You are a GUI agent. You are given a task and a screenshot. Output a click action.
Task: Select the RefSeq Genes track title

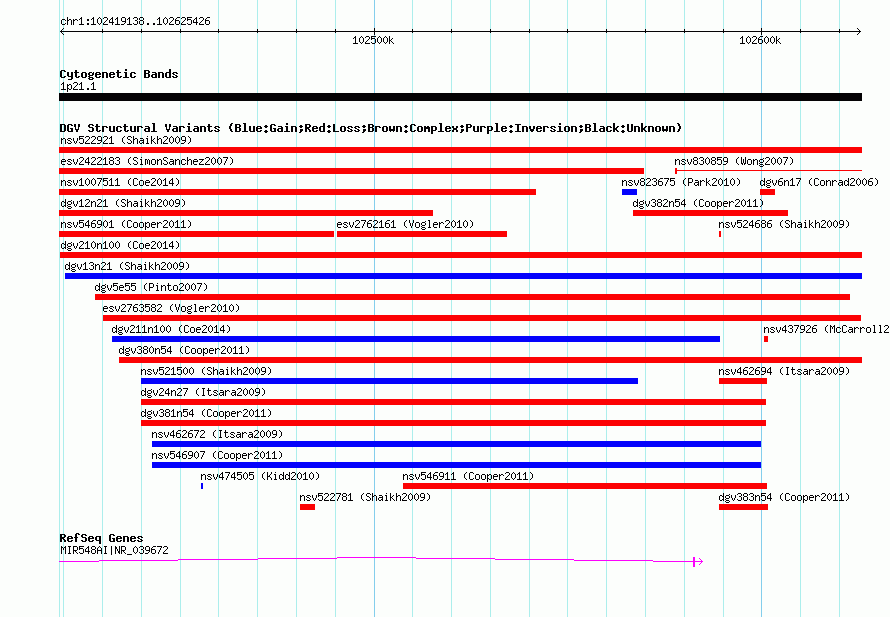(x=101, y=538)
